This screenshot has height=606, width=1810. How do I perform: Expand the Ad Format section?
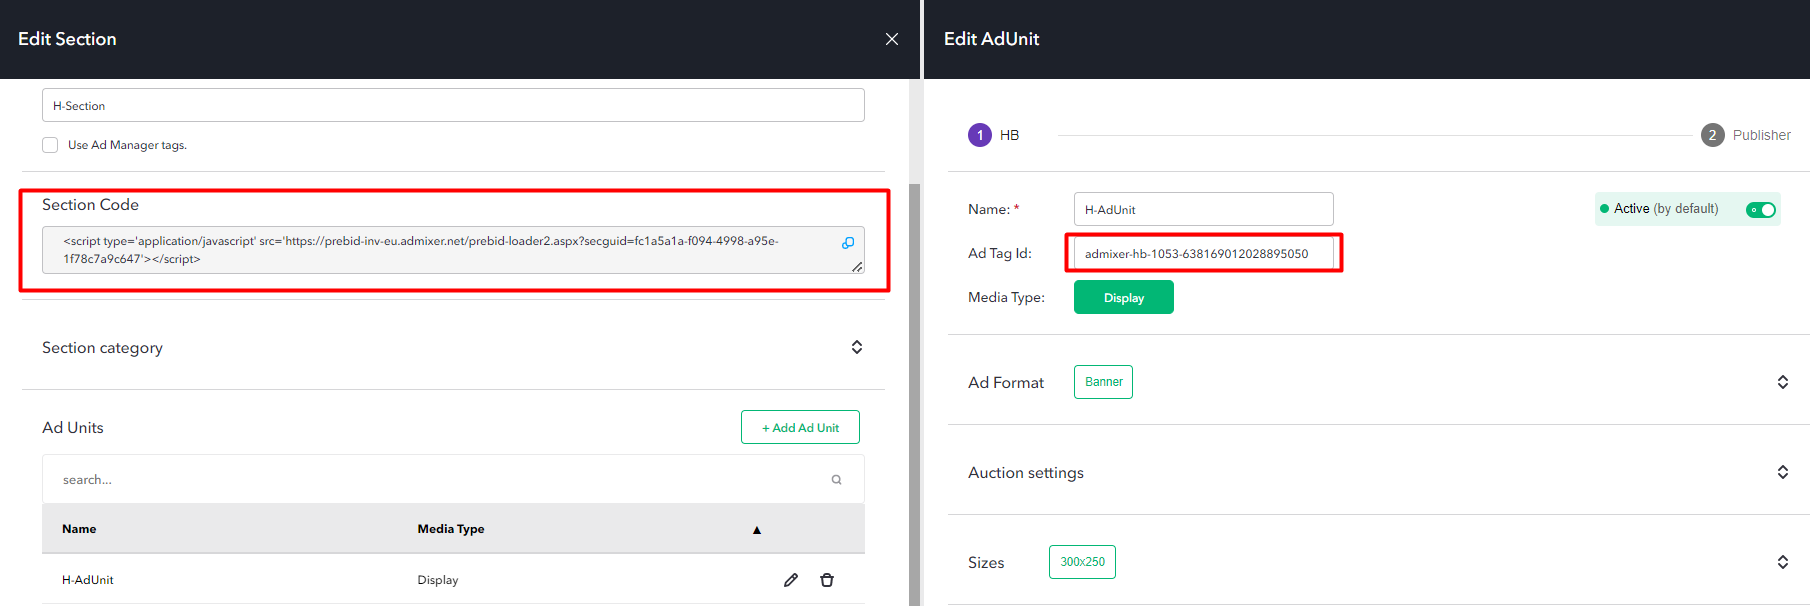click(1783, 382)
